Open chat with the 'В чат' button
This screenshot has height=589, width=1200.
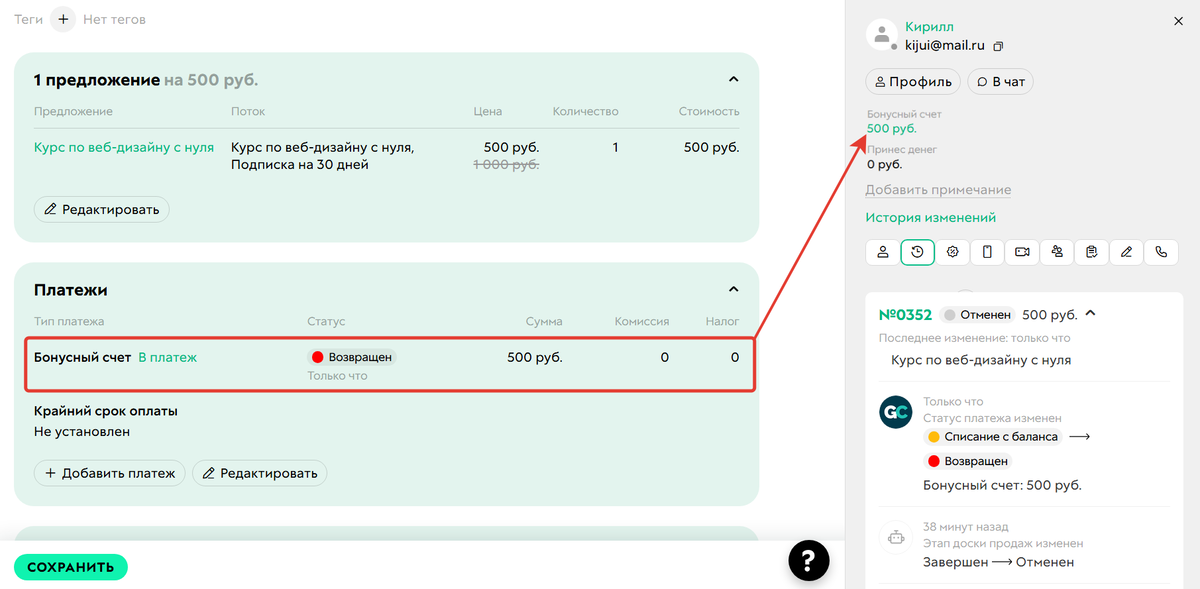click(x=1001, y=82)
